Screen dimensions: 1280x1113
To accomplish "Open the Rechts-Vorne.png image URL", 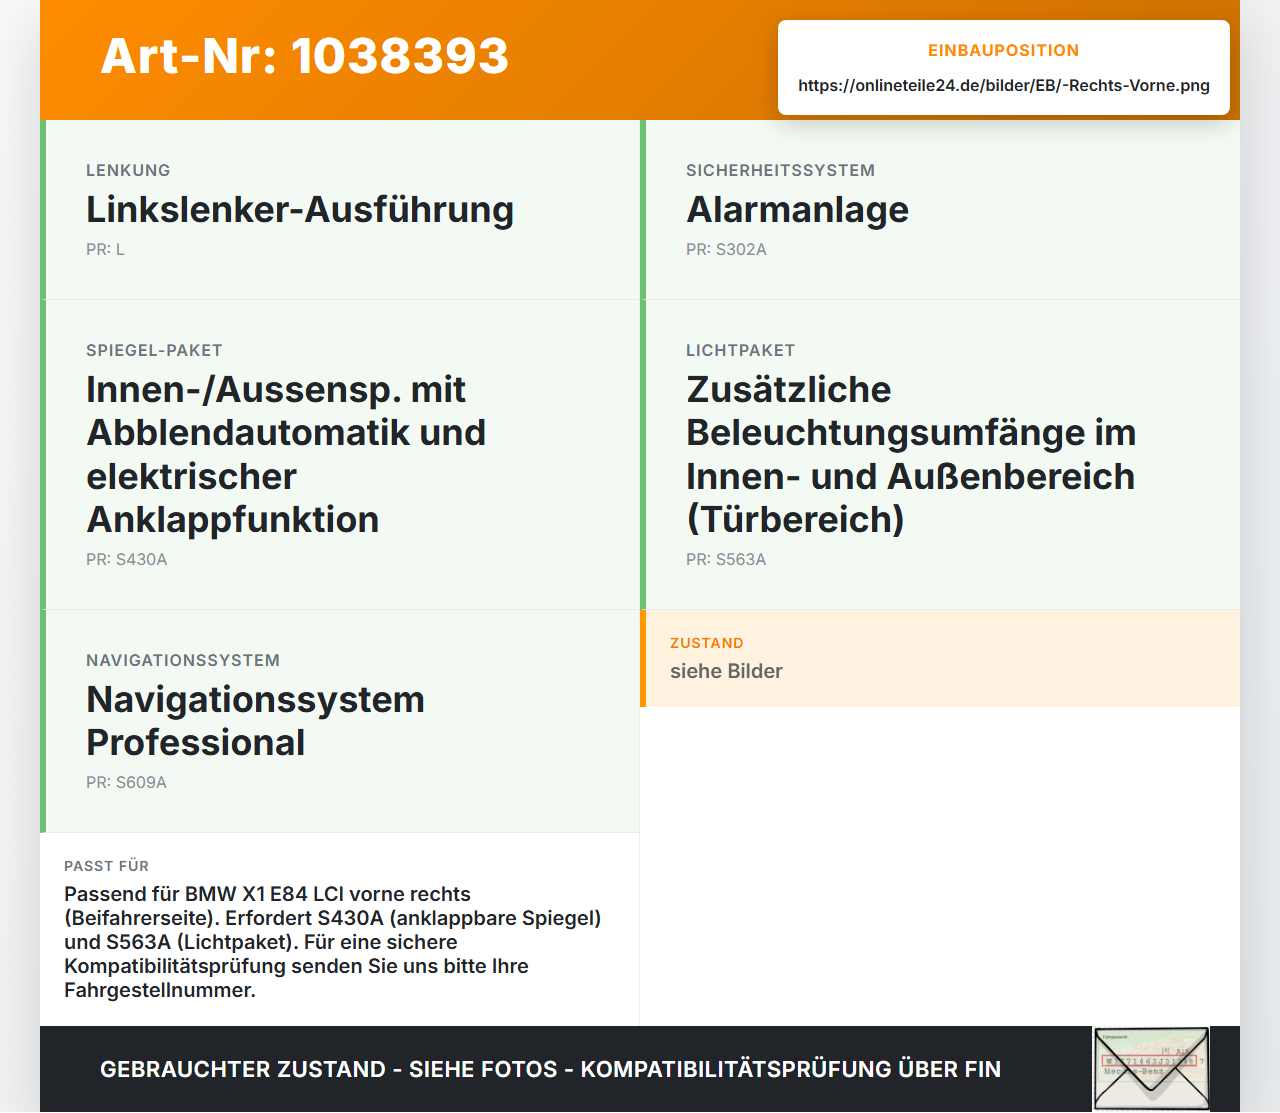I will [1003, 85].
